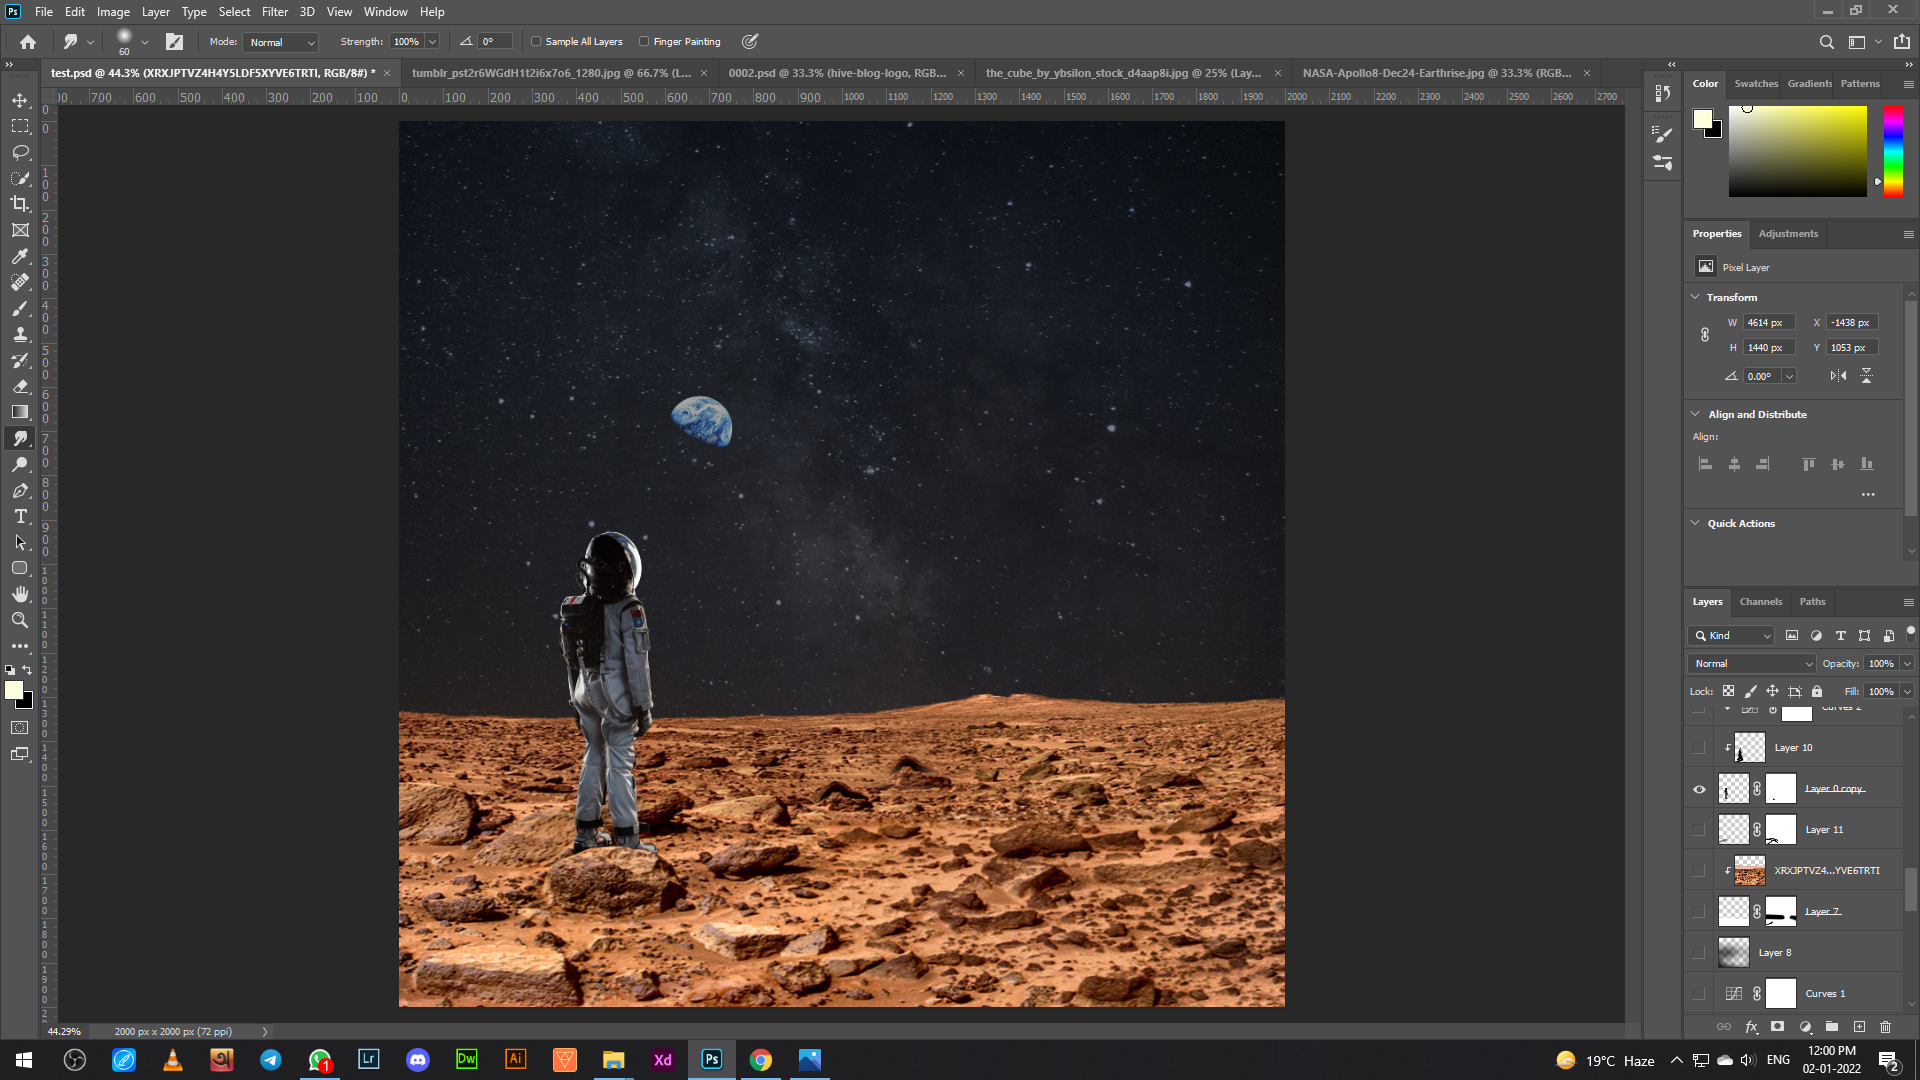
Task: Click the Home icon in options bar
Action: [28, 42]
